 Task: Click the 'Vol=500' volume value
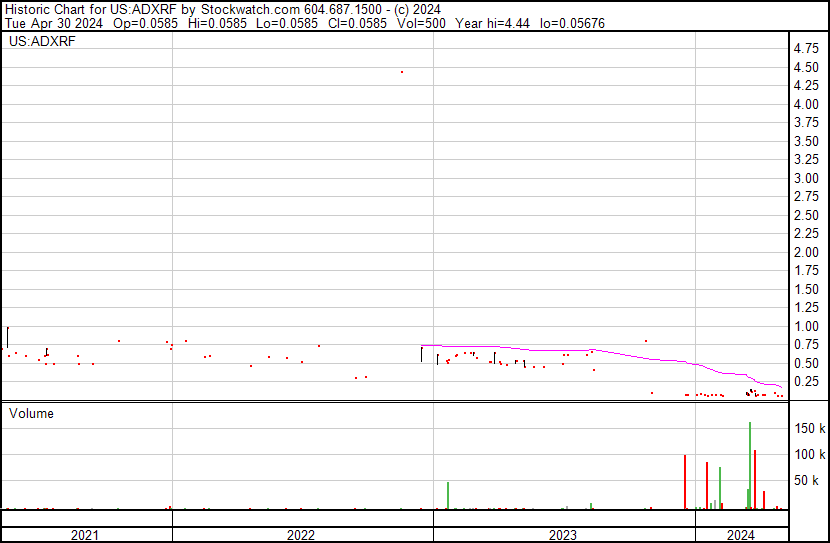pos(421,23)
